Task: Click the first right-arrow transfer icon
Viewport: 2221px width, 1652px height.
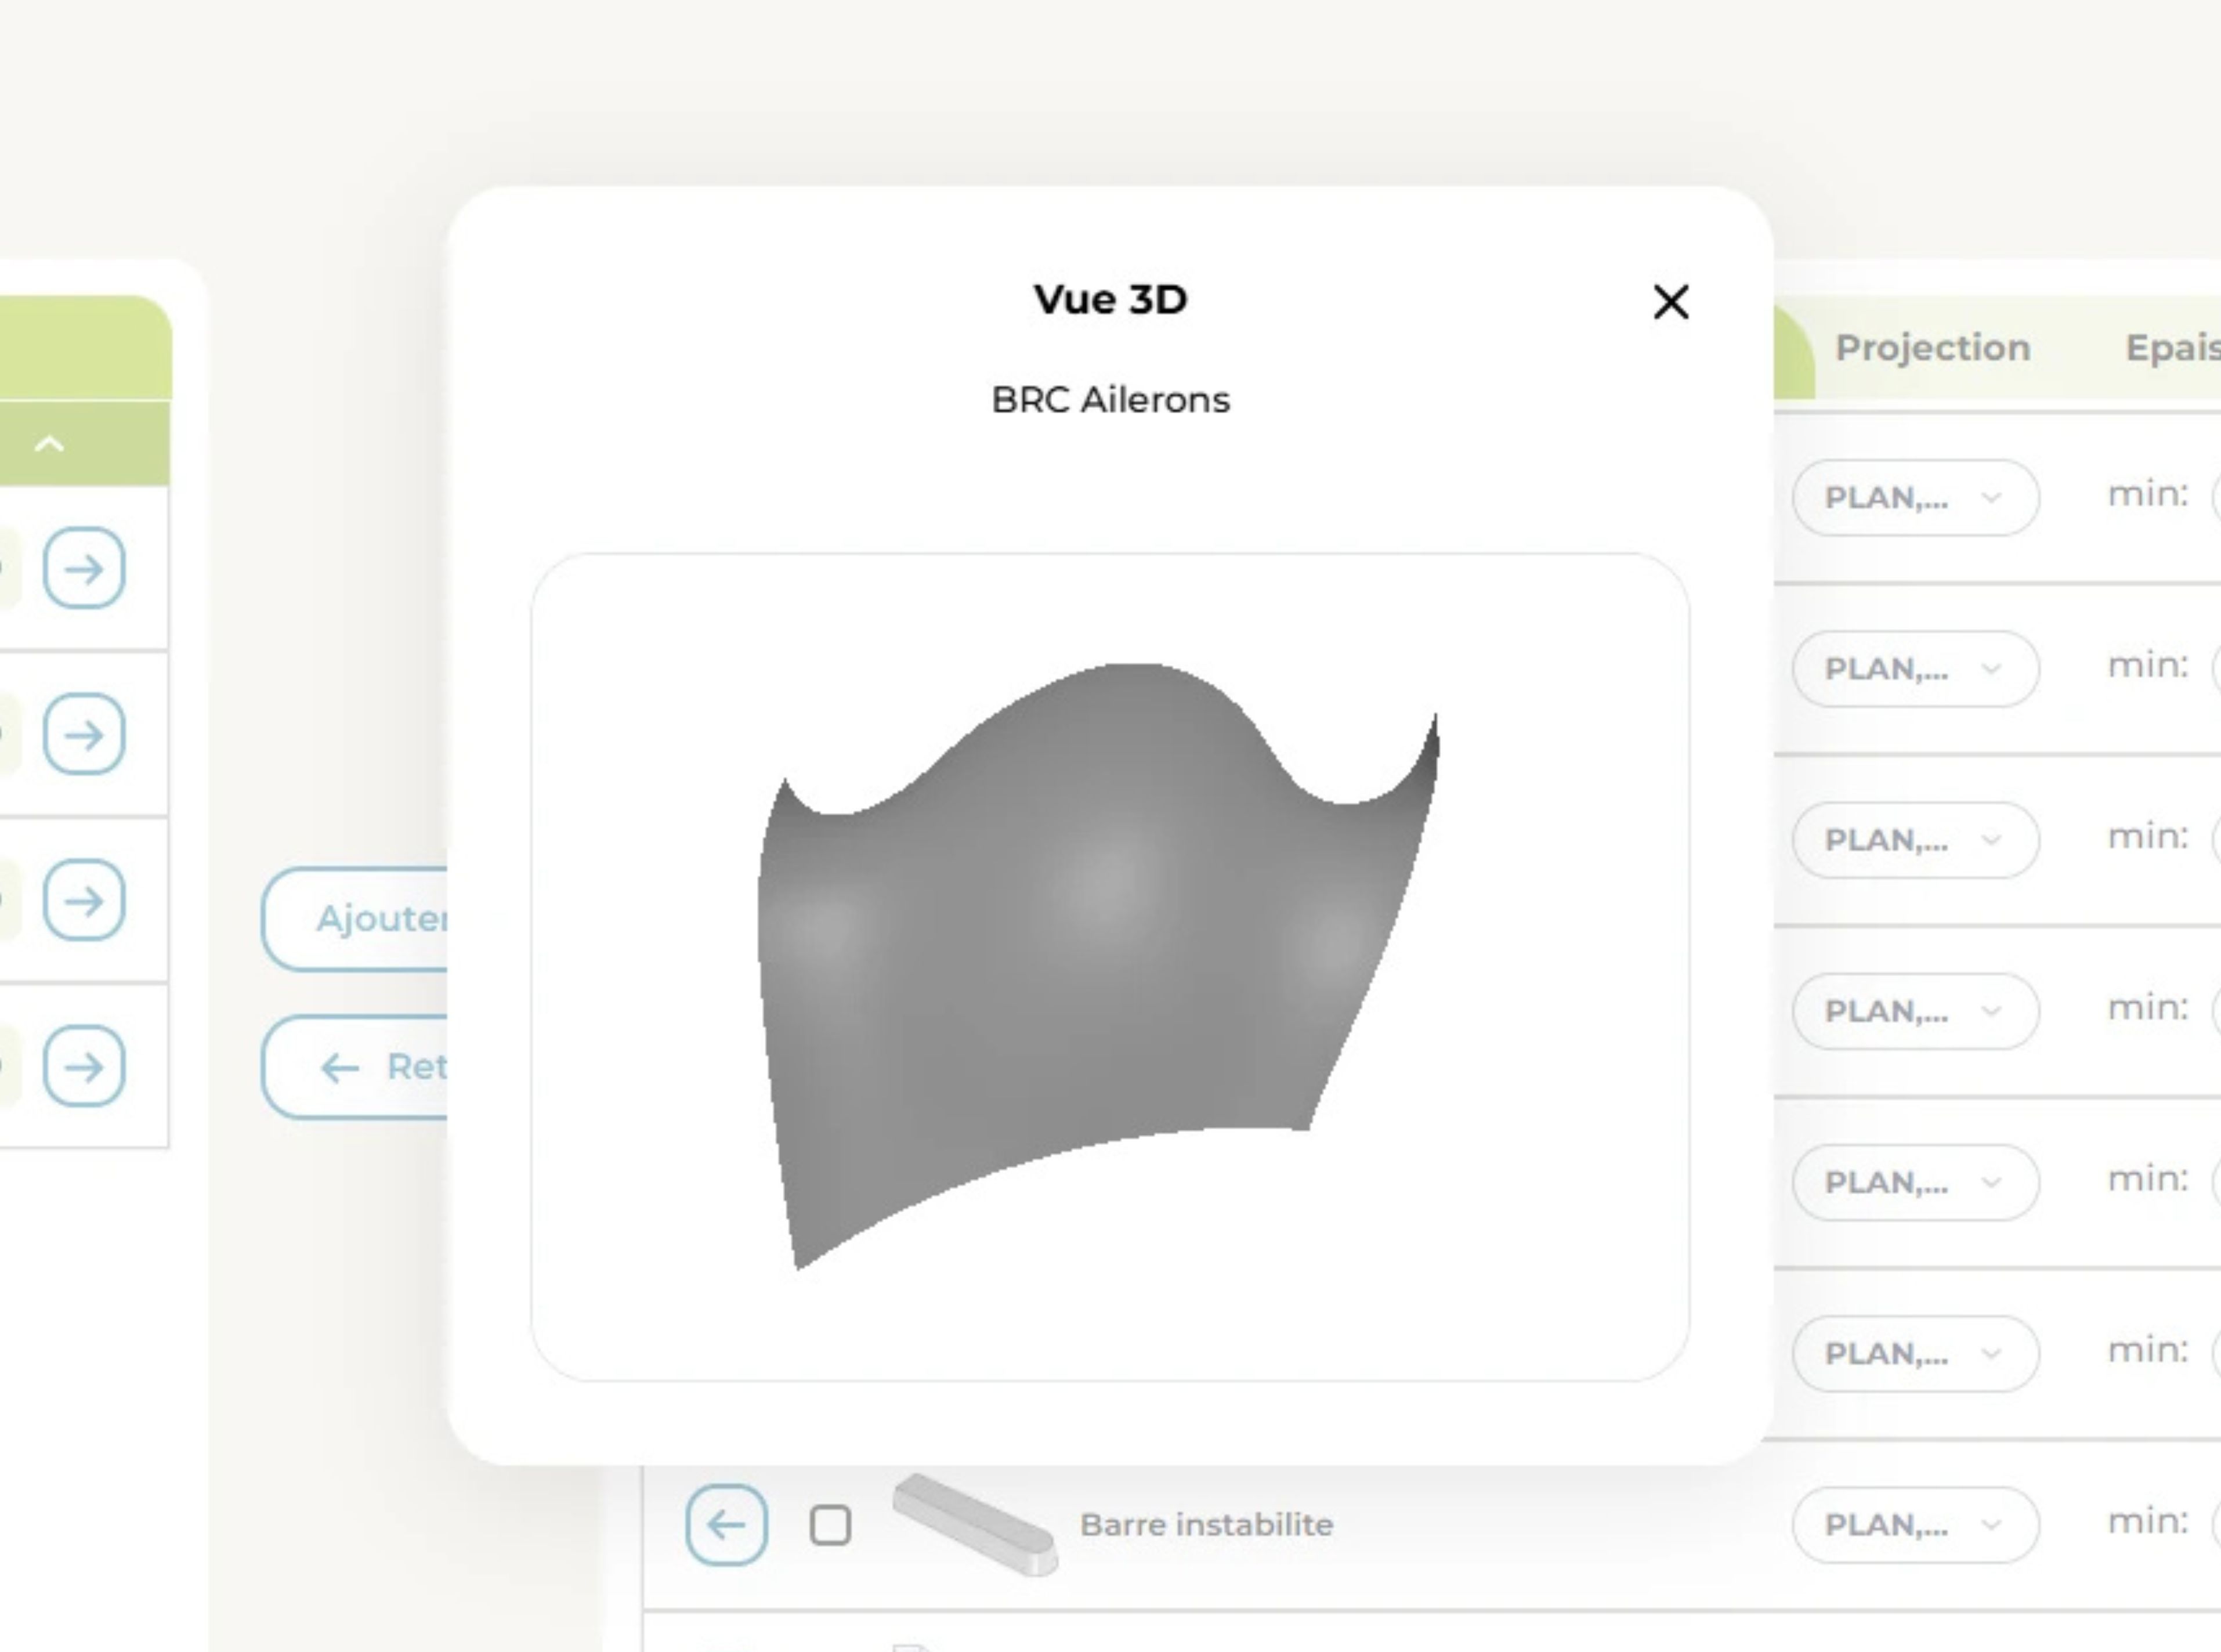Action: pos(84,568)
